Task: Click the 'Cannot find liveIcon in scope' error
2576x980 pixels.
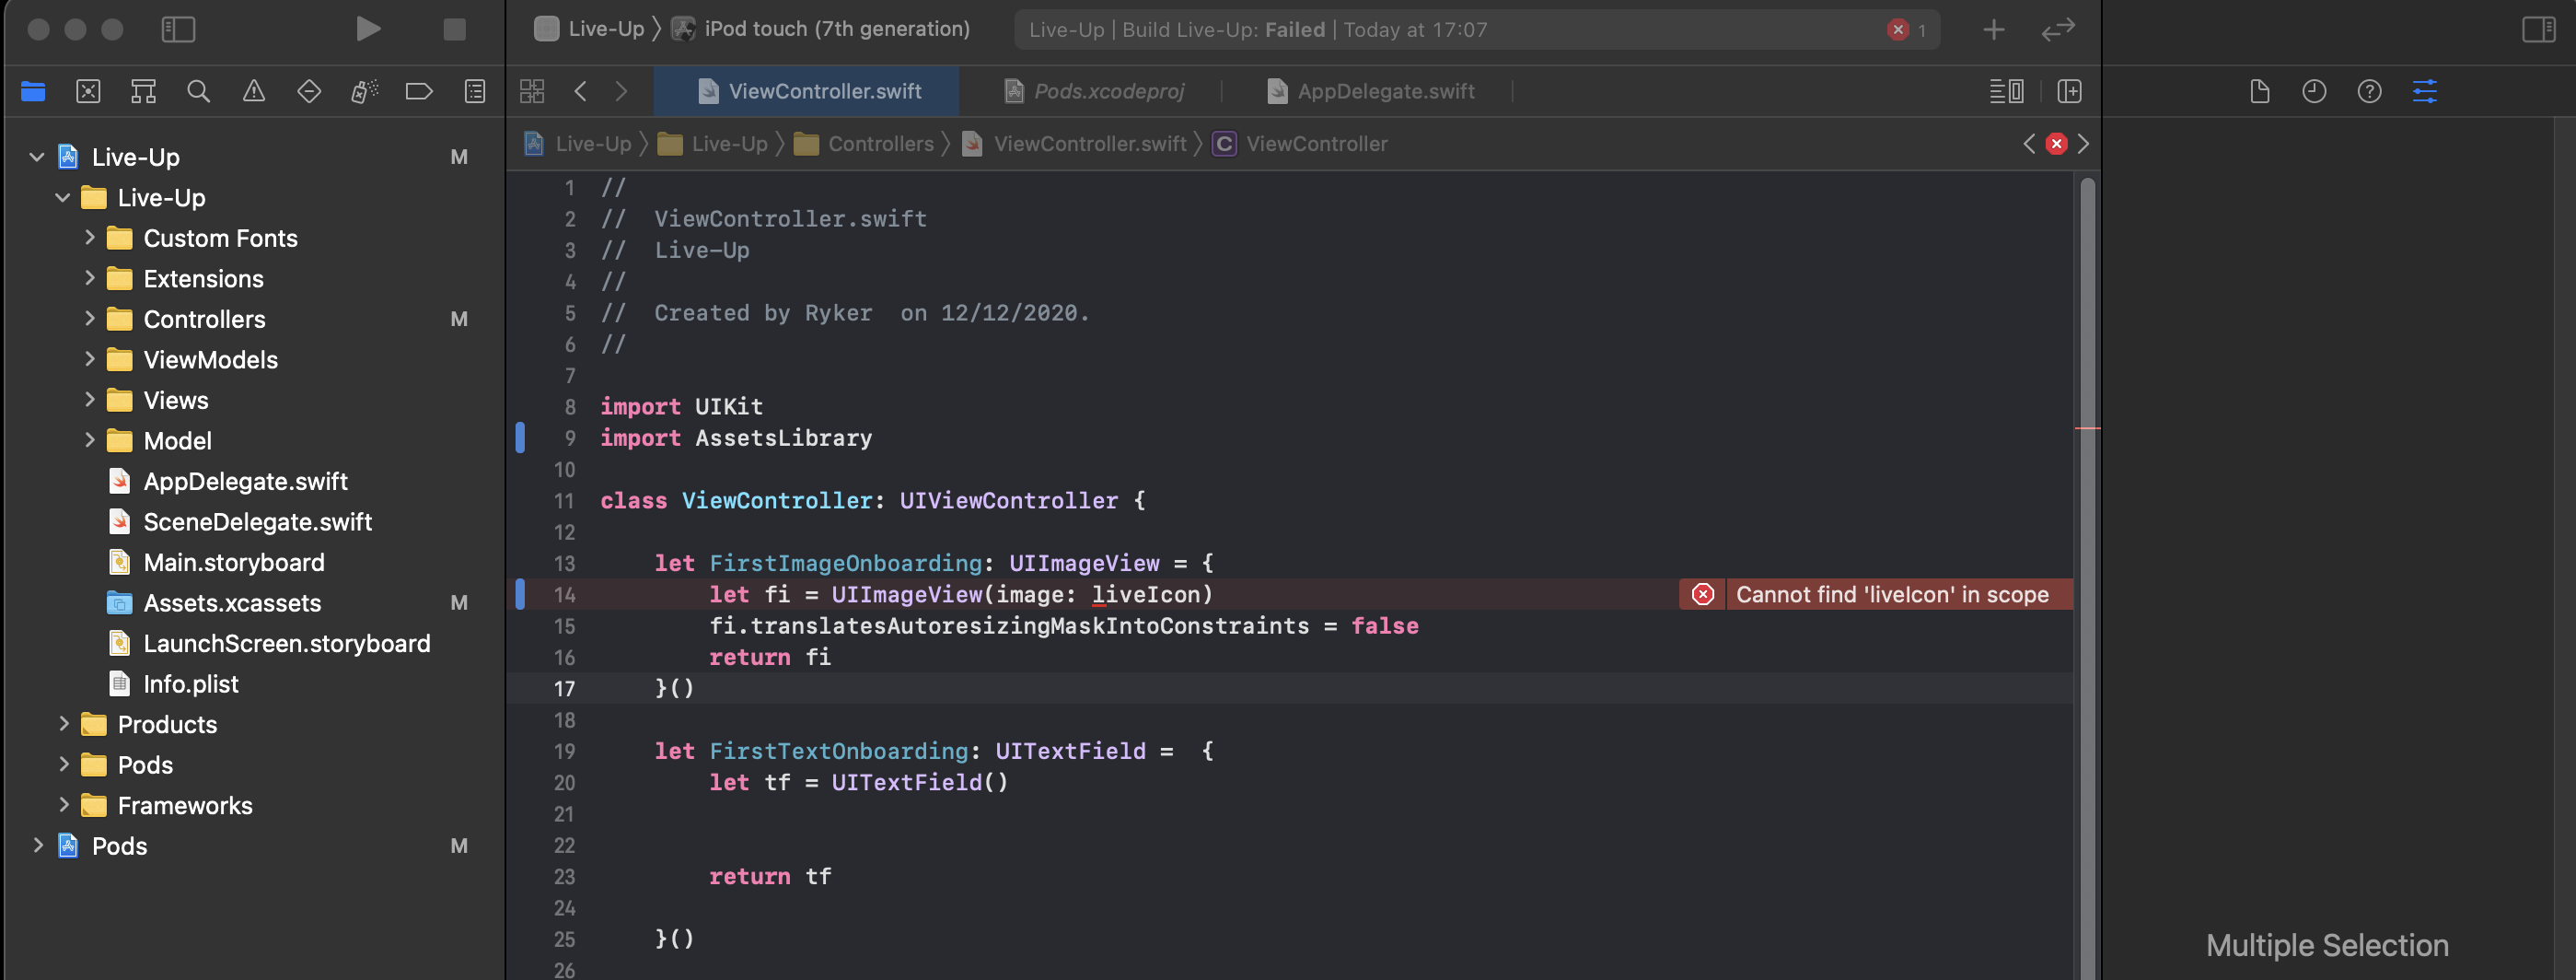Action: tap(1891, 595)
